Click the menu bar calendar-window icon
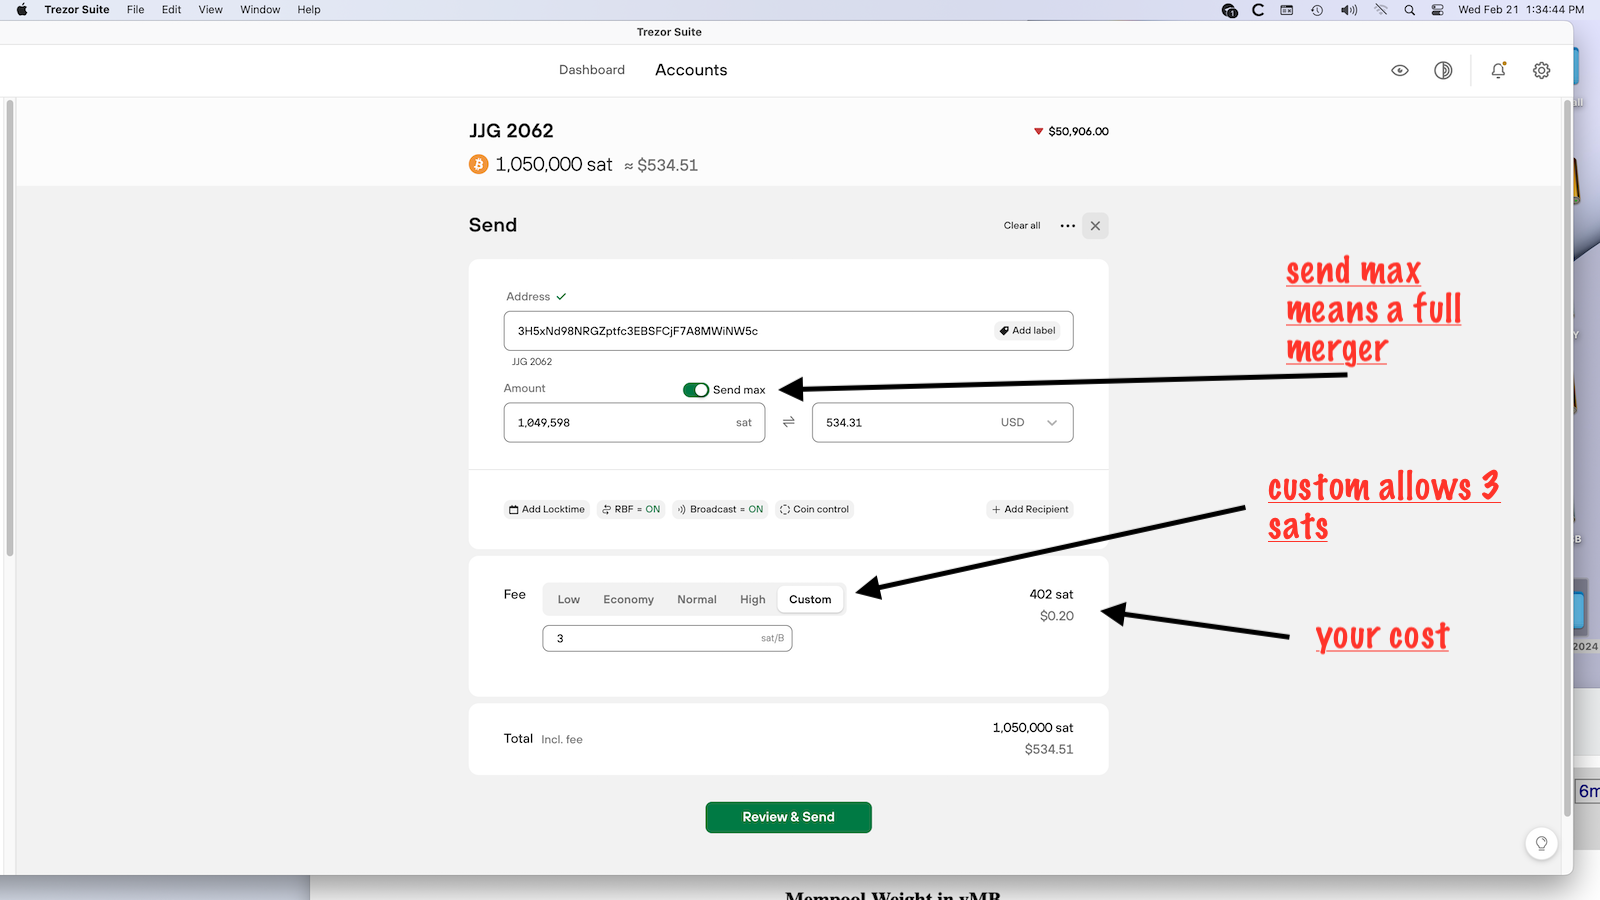This screenshot has width=1600, height=900. [1287, 10]
